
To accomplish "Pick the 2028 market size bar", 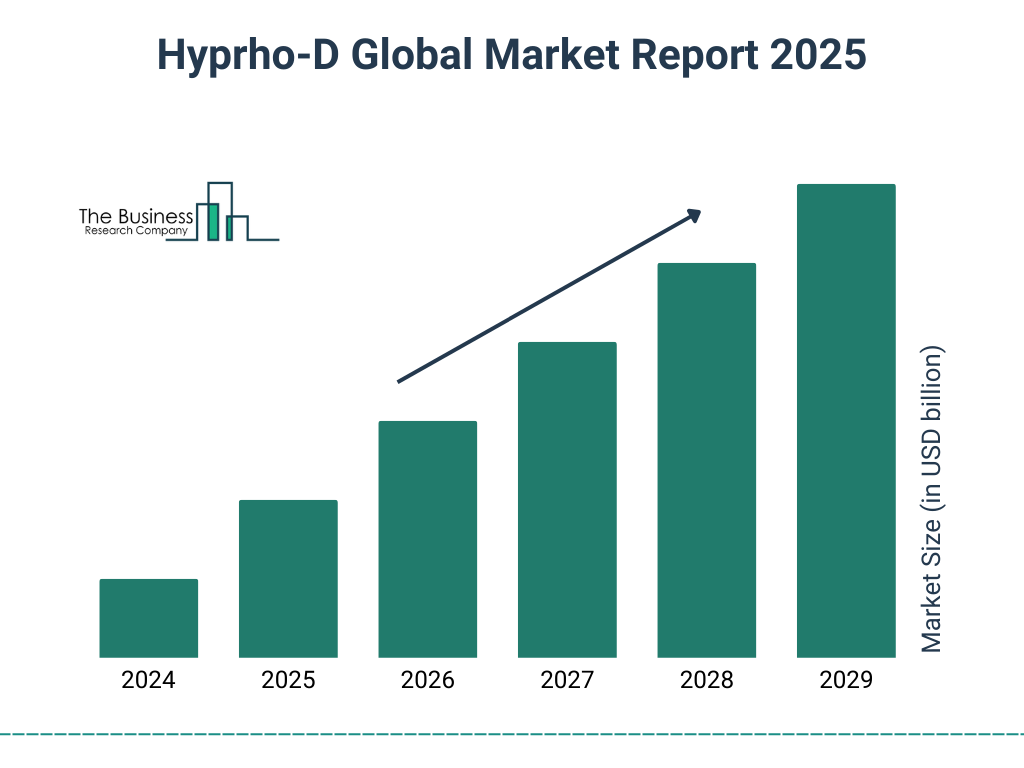I will pyautogui.click(x=706, y=460).
